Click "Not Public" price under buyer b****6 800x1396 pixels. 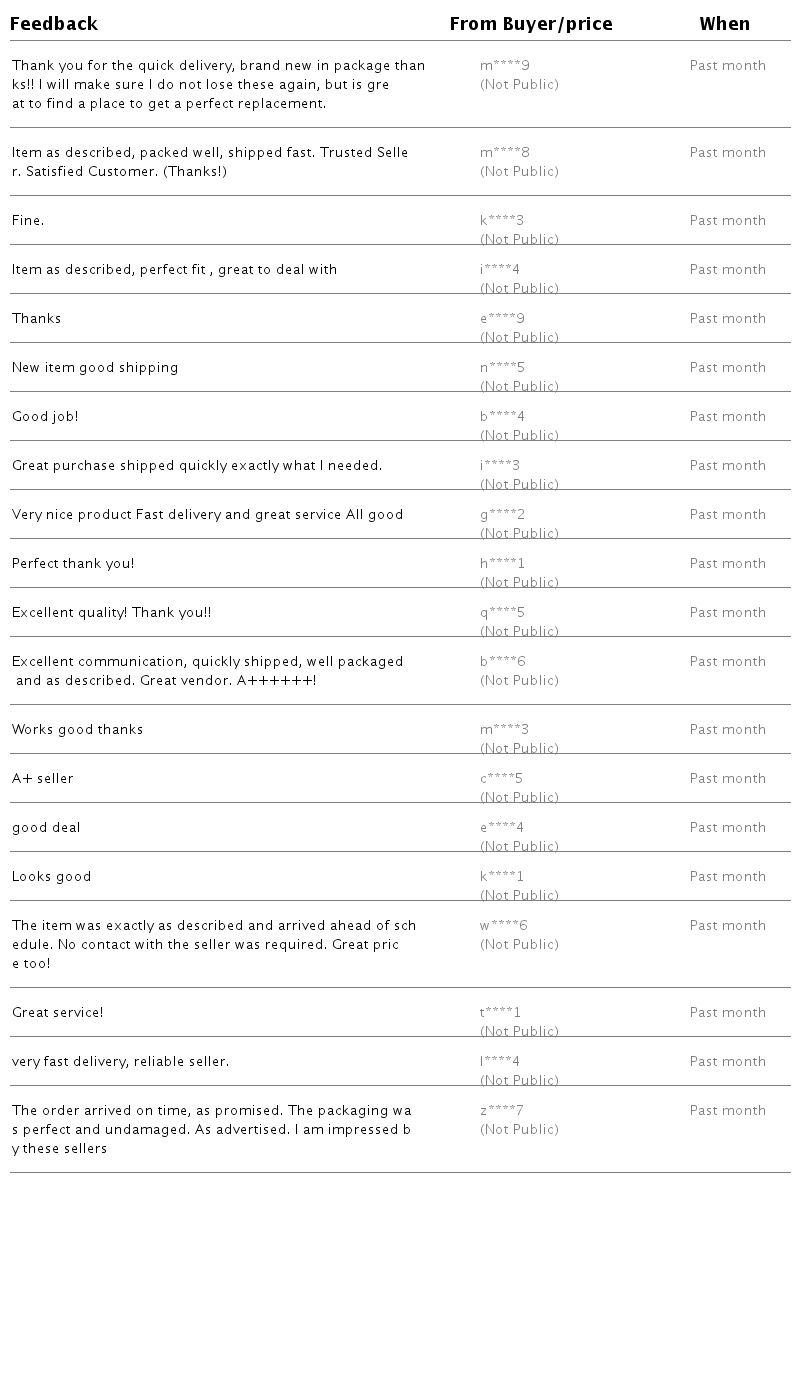tap(519, 681)
